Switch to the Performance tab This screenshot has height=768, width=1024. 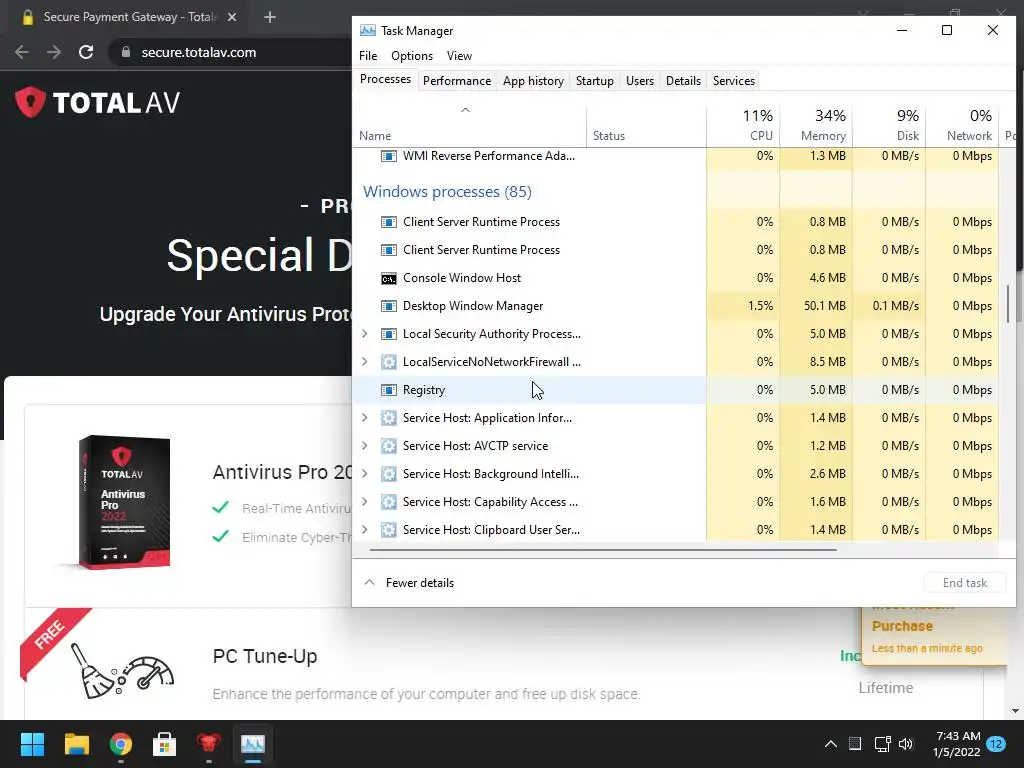[457, 81]
